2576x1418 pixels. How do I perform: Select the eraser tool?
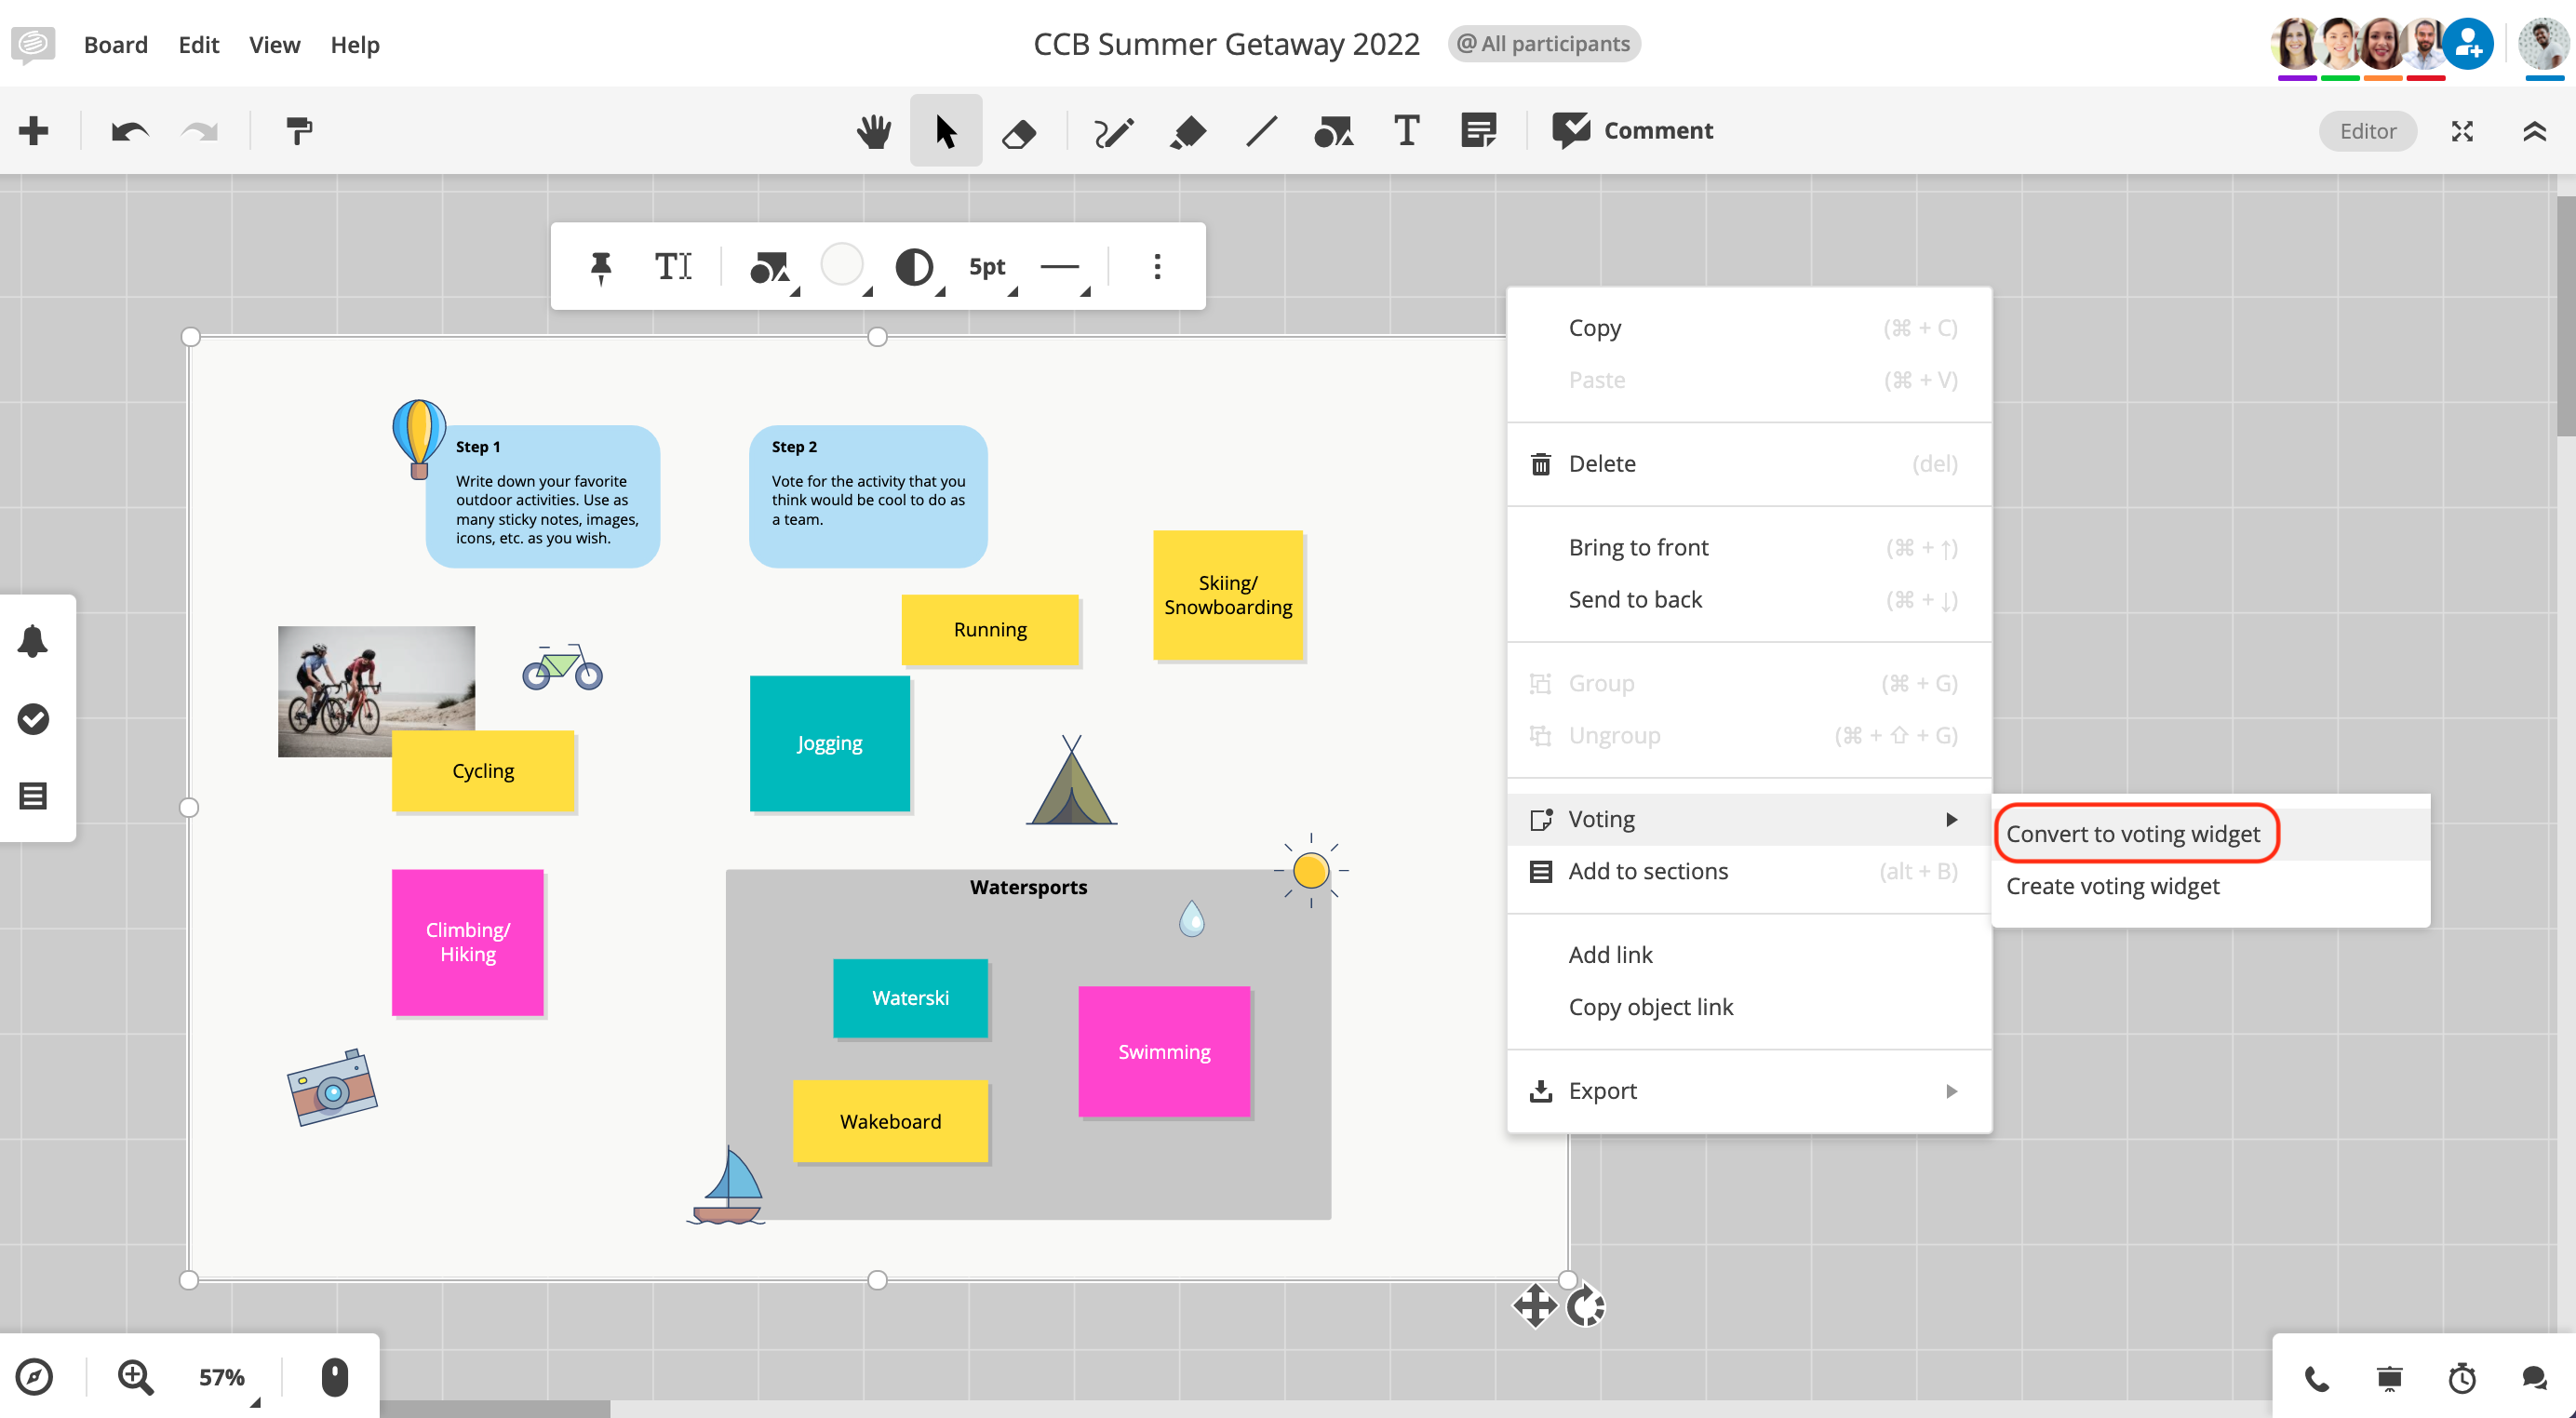[1019, 131]
